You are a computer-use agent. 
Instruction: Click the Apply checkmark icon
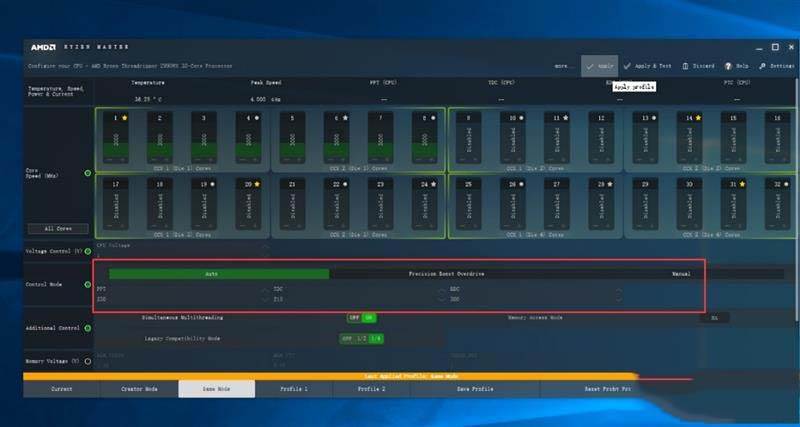(x=590, y=66)
